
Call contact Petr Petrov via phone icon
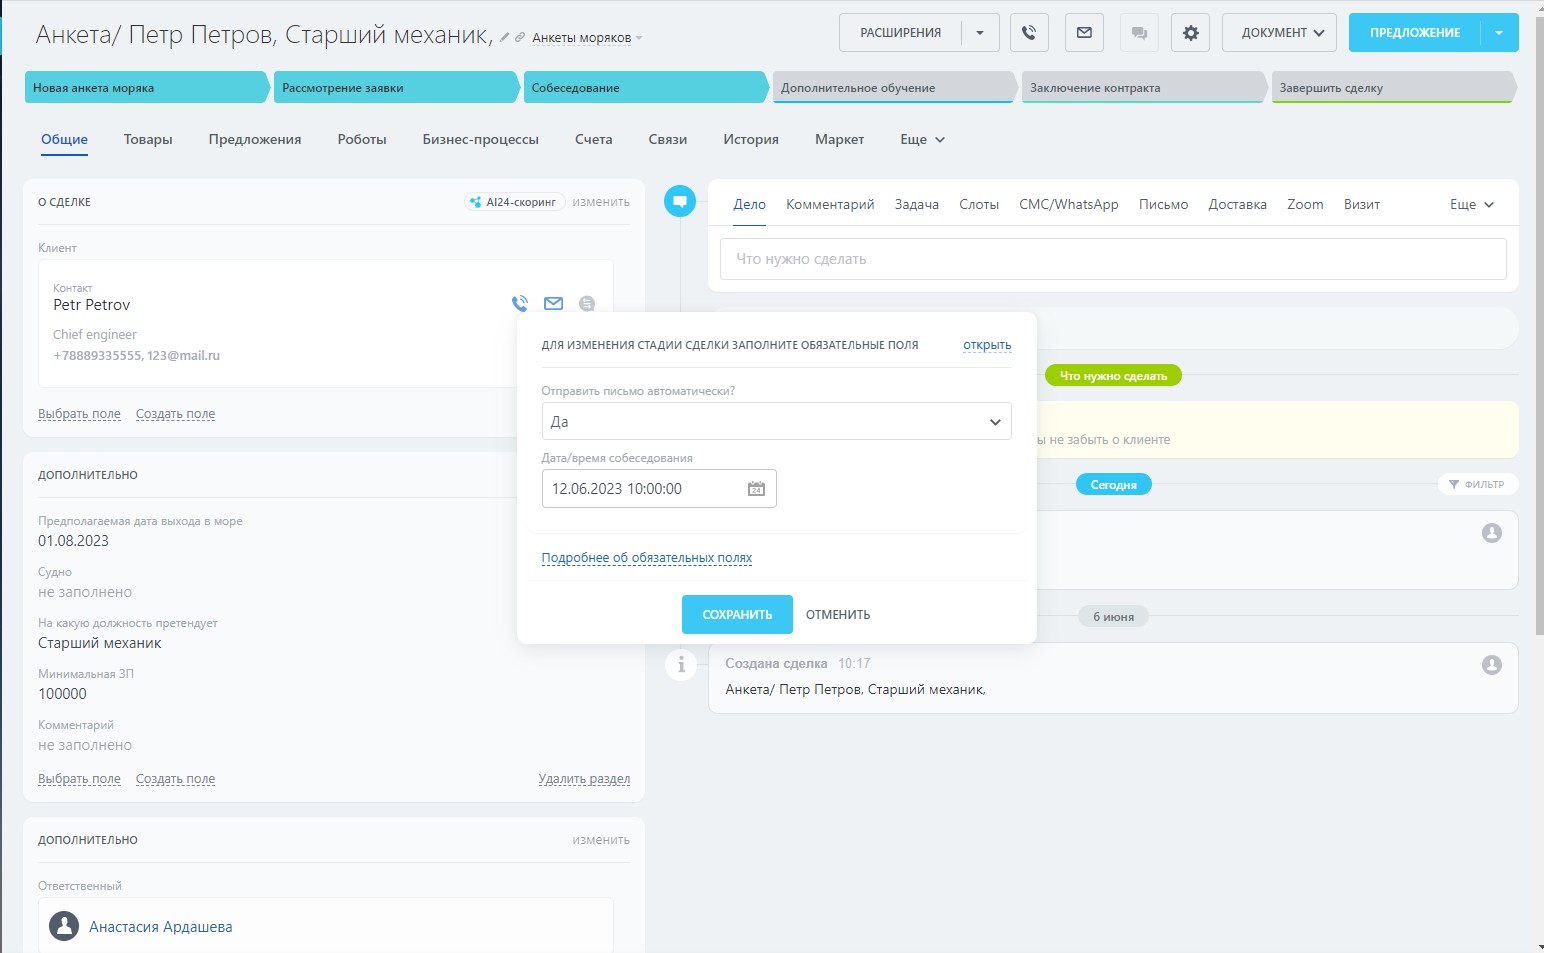coord(520,303)
